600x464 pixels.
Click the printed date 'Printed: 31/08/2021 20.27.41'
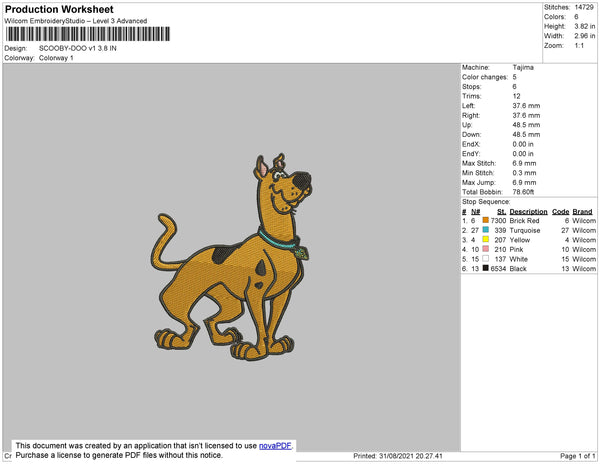pos(398,456)
